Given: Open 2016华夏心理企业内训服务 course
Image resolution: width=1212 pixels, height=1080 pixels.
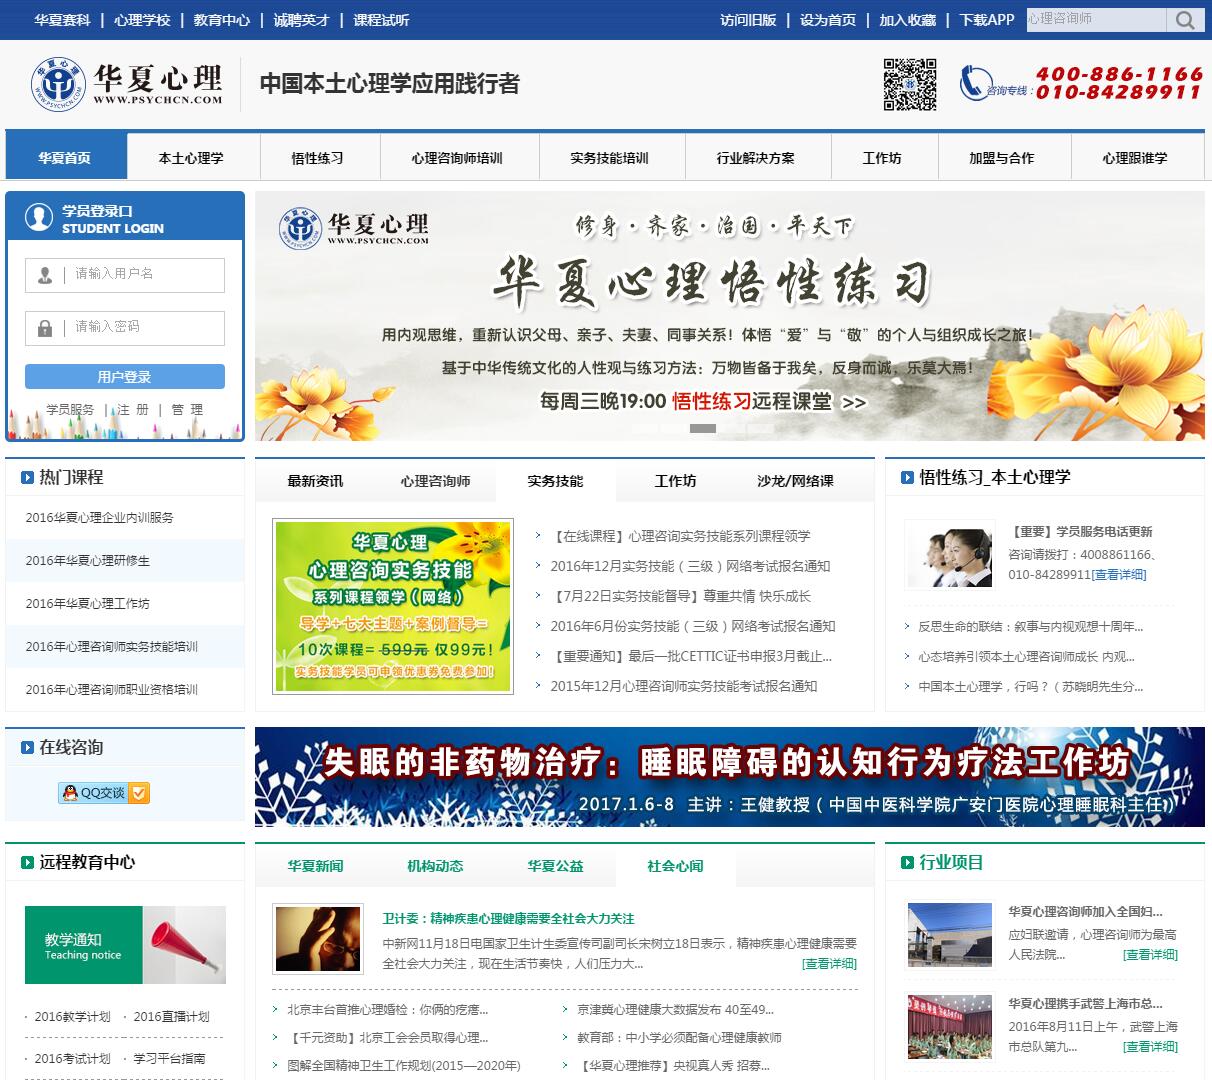Looking at the screenshot, I should coord(100,518).
